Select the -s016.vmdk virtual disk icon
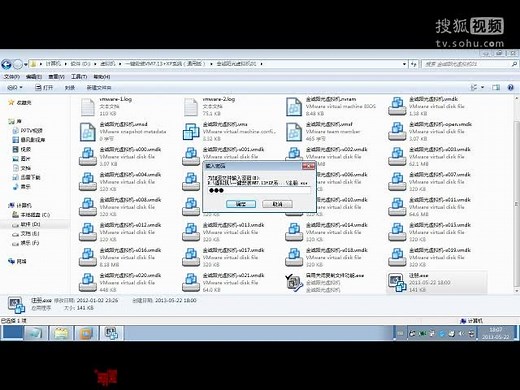The width and height of the screenshot is (520, 390). point(88,257)
